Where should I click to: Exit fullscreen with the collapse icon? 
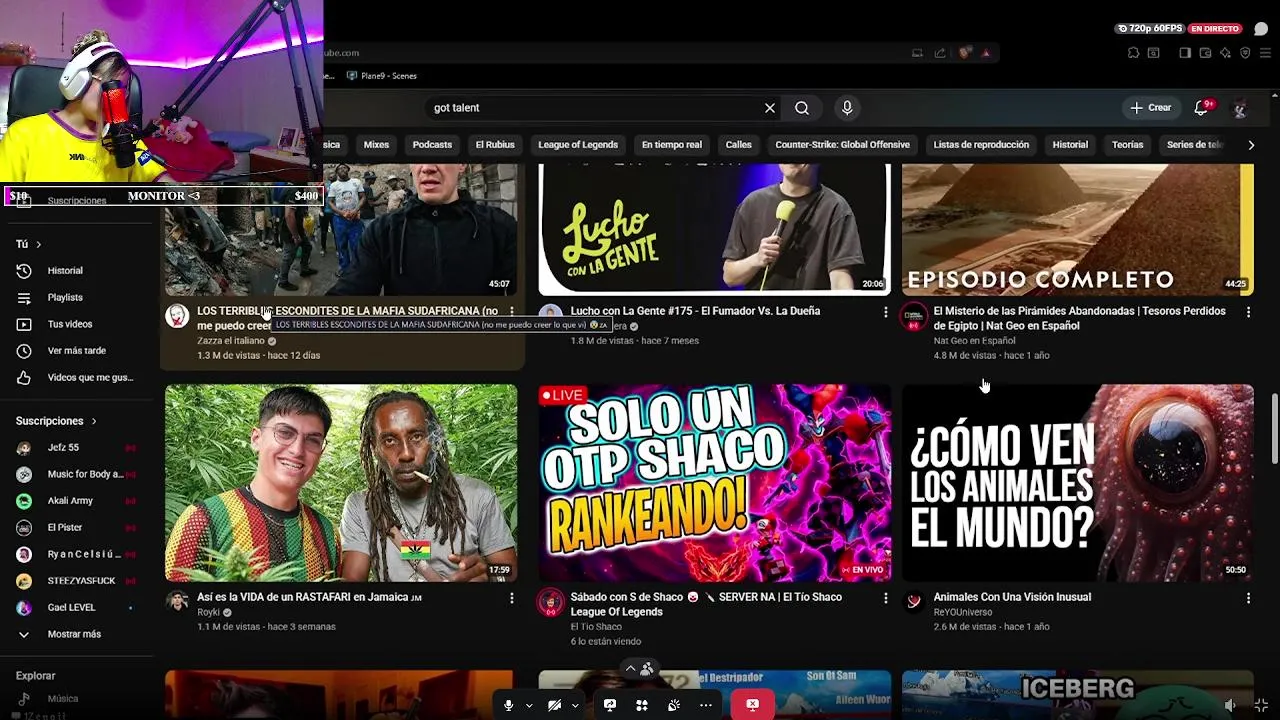pyautogui.click(x=1260, y=706)
